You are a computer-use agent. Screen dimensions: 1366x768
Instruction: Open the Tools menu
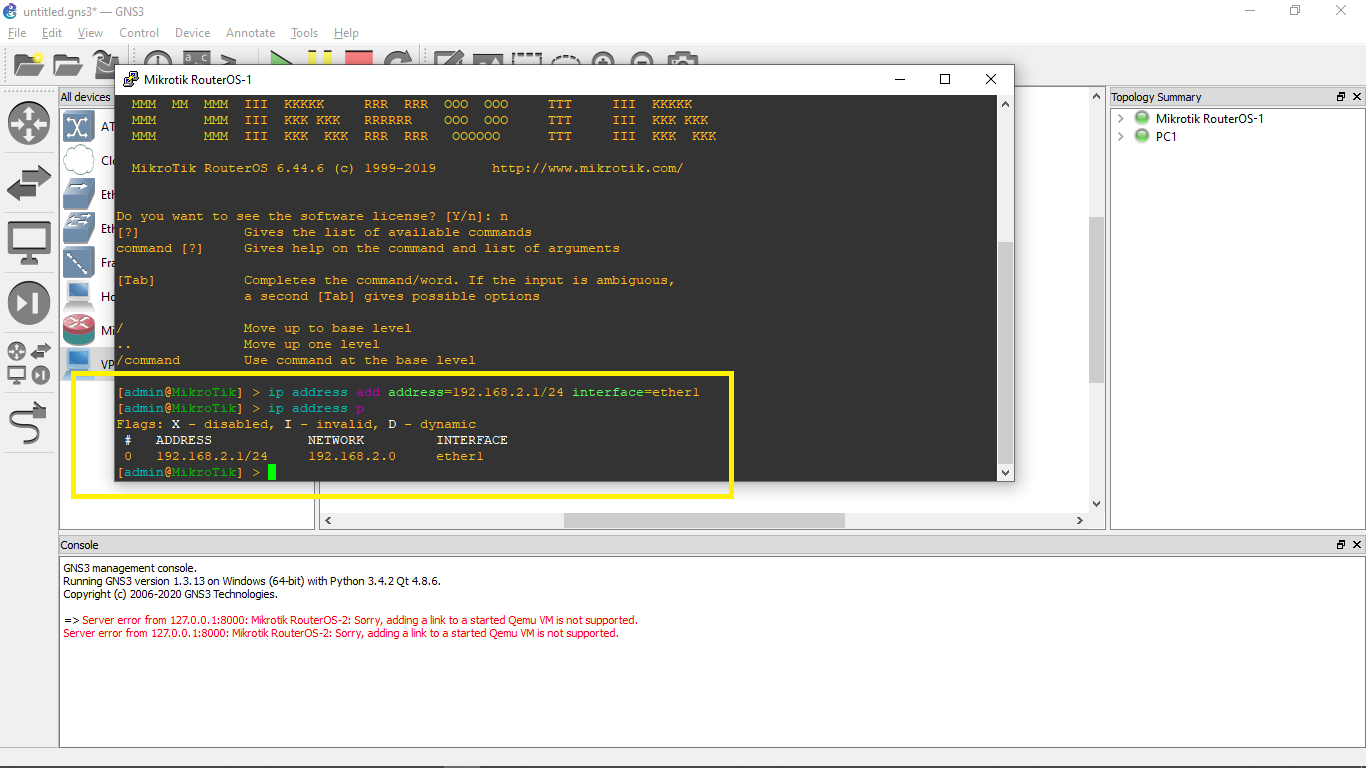304,33
